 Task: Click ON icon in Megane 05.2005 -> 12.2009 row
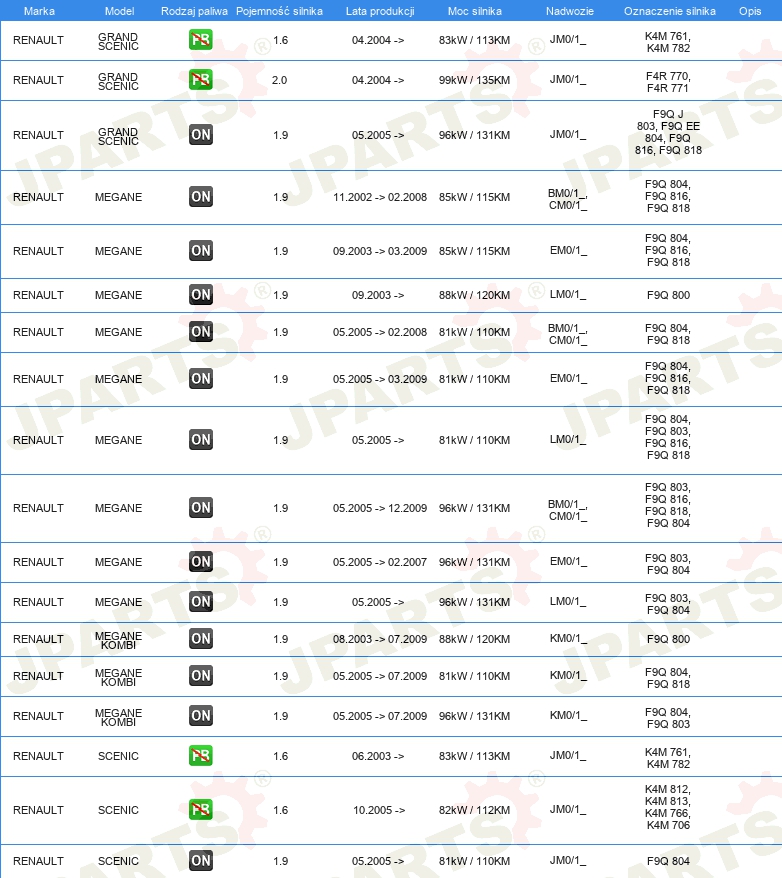[x=200, y=507]
